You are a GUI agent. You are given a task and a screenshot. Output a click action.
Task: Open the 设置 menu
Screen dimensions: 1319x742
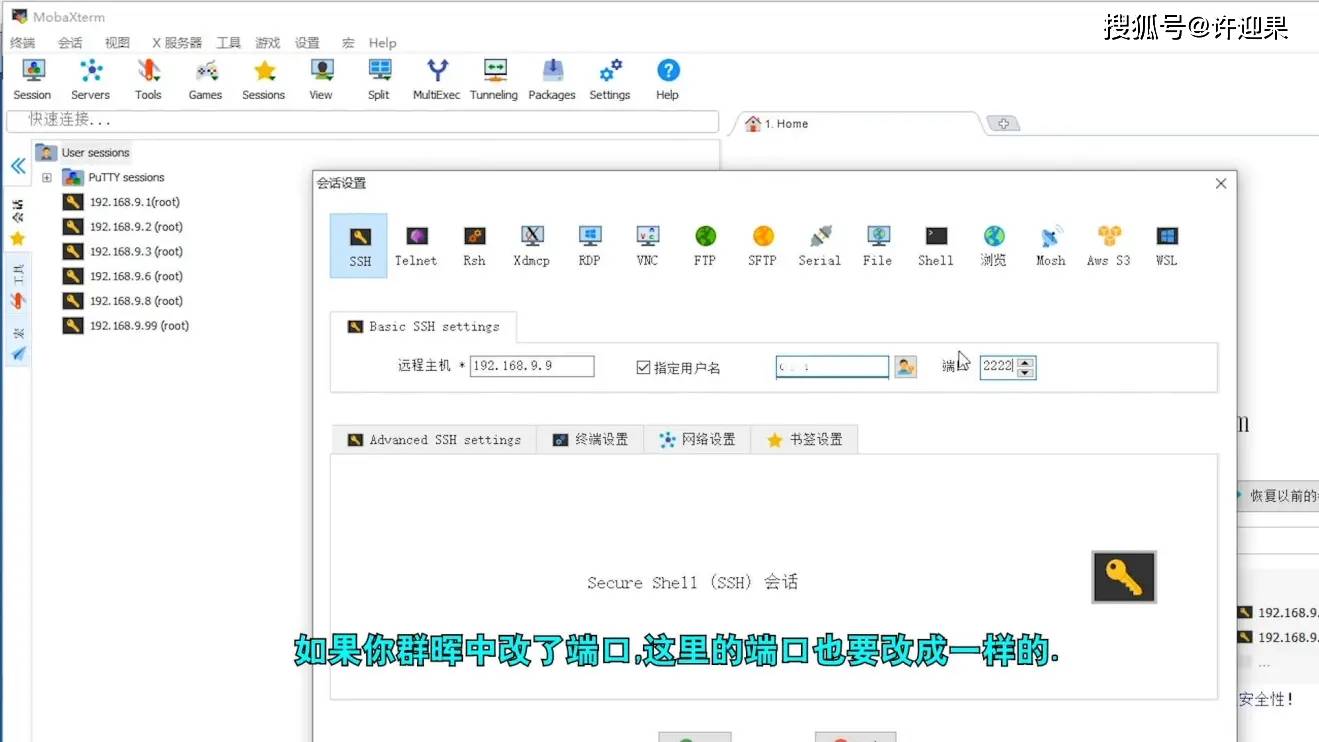point(307,43)
